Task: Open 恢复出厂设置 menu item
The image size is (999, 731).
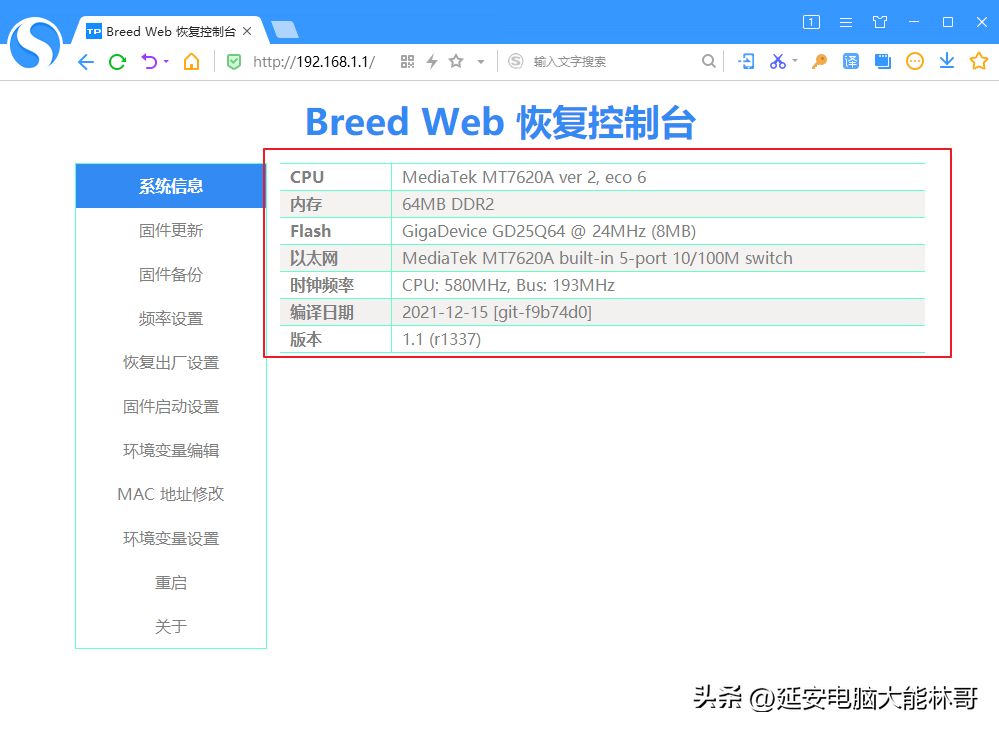Action: [x=171, y=363]
